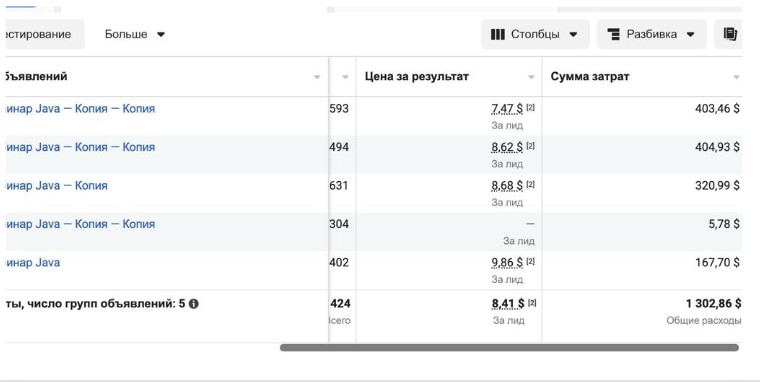Click the 404,93 $ amount spent
This screenshot has width=760, height=382.
[717, 147]
